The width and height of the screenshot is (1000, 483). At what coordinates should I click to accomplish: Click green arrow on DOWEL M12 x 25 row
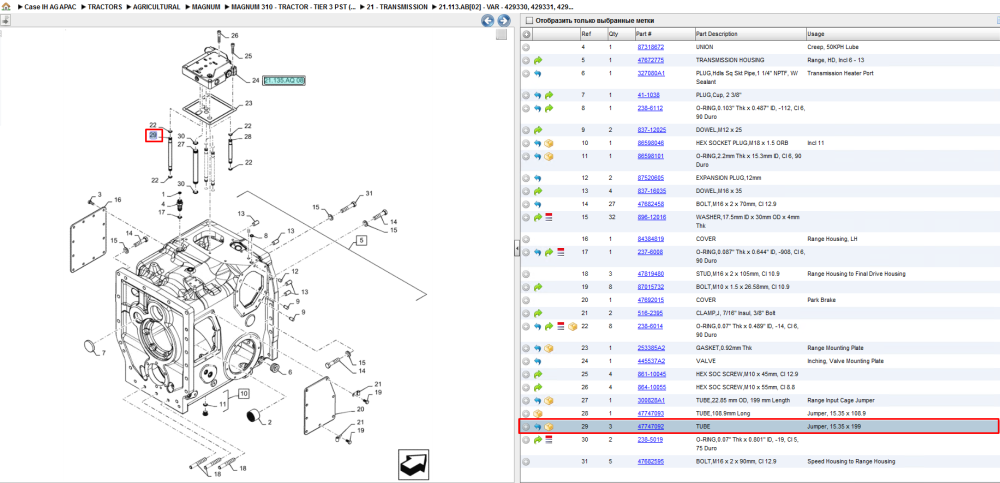[x=538, y=130]
